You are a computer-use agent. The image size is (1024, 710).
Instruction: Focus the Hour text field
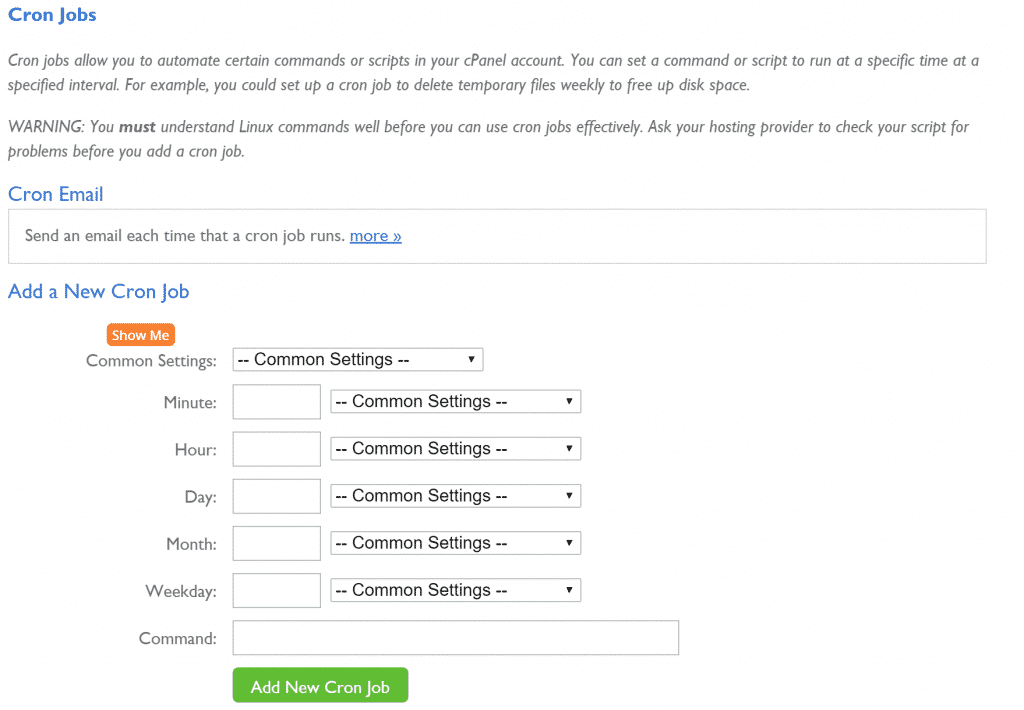[x=277, y=449]
